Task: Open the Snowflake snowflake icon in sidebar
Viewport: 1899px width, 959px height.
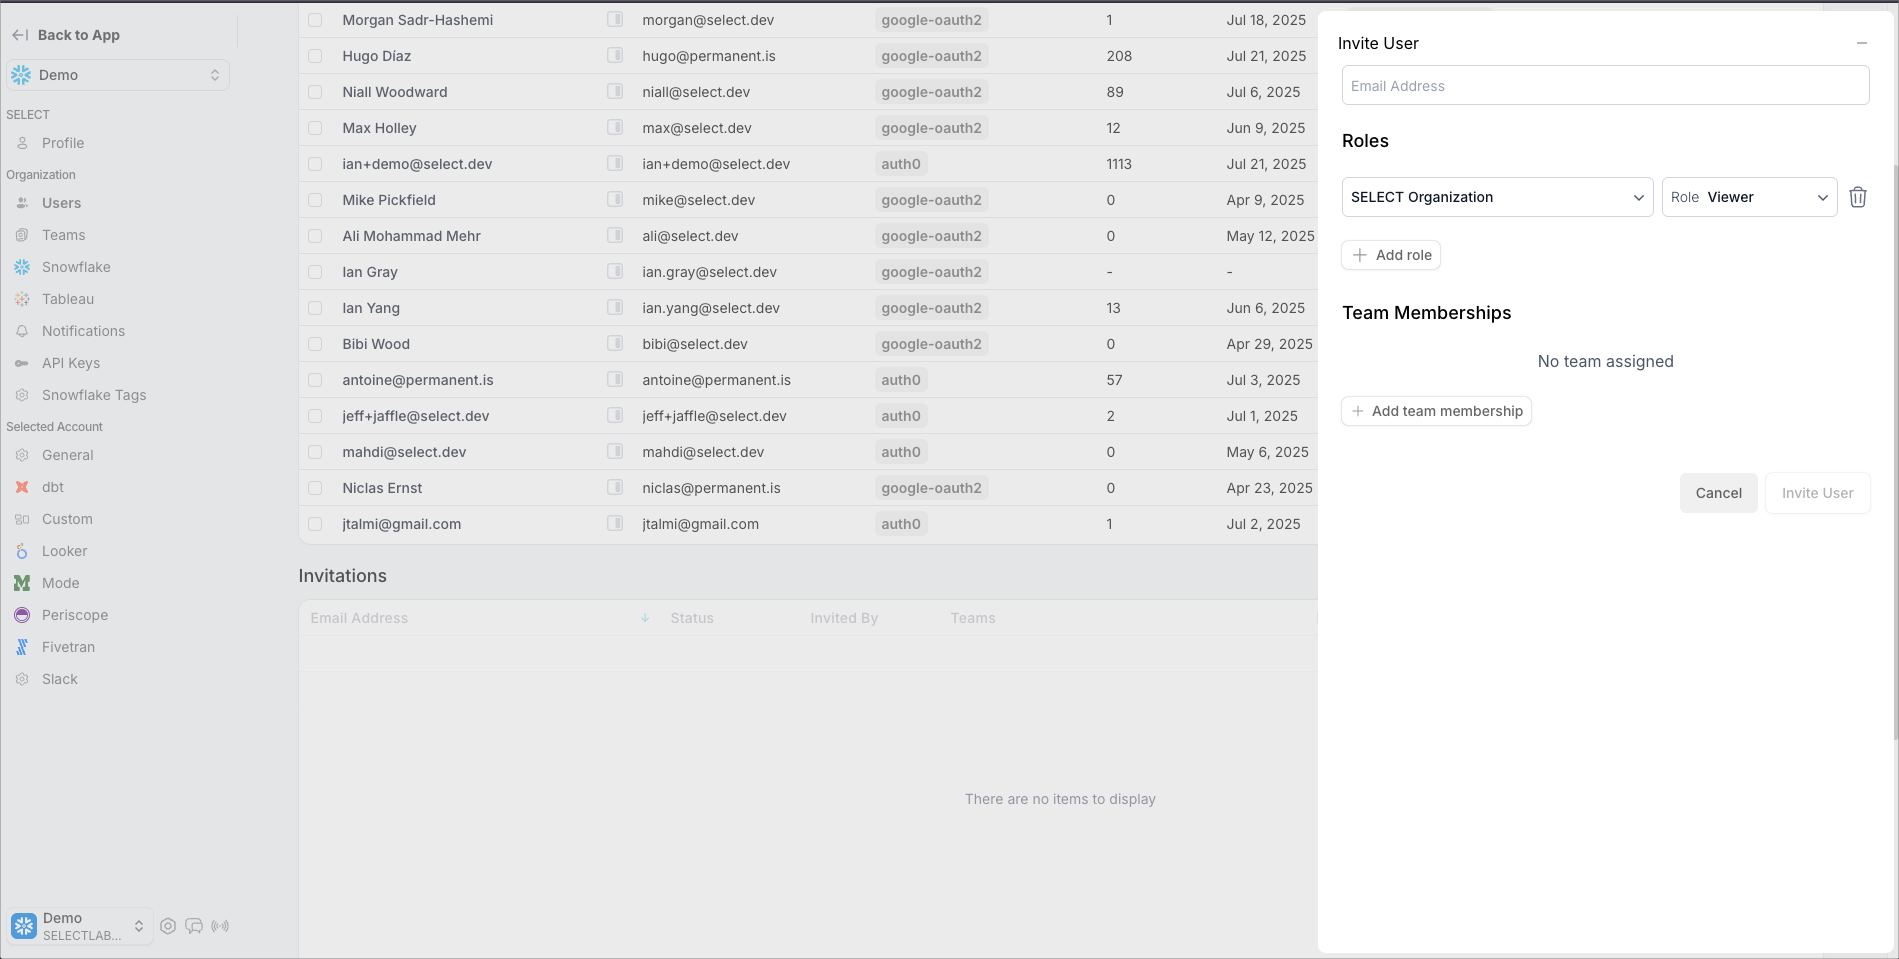Action: coord(22,267)
